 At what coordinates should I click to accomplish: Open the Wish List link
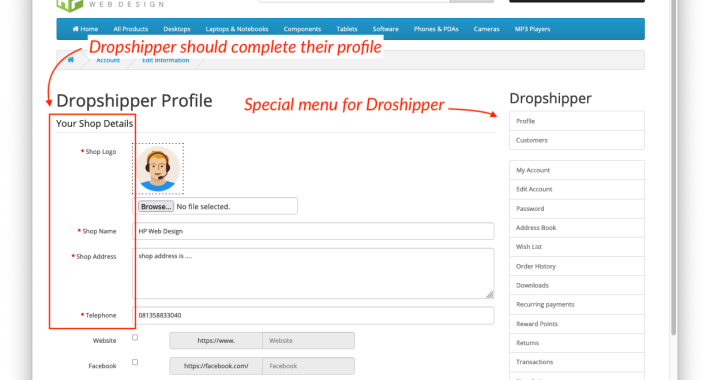577,247
